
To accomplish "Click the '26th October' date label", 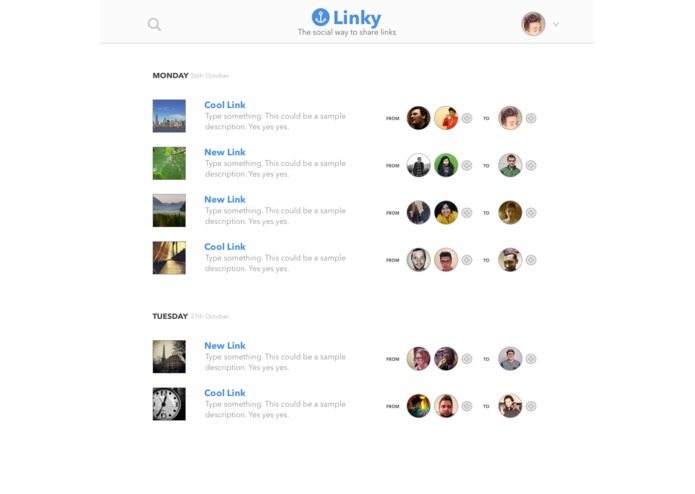I will 210,76.
